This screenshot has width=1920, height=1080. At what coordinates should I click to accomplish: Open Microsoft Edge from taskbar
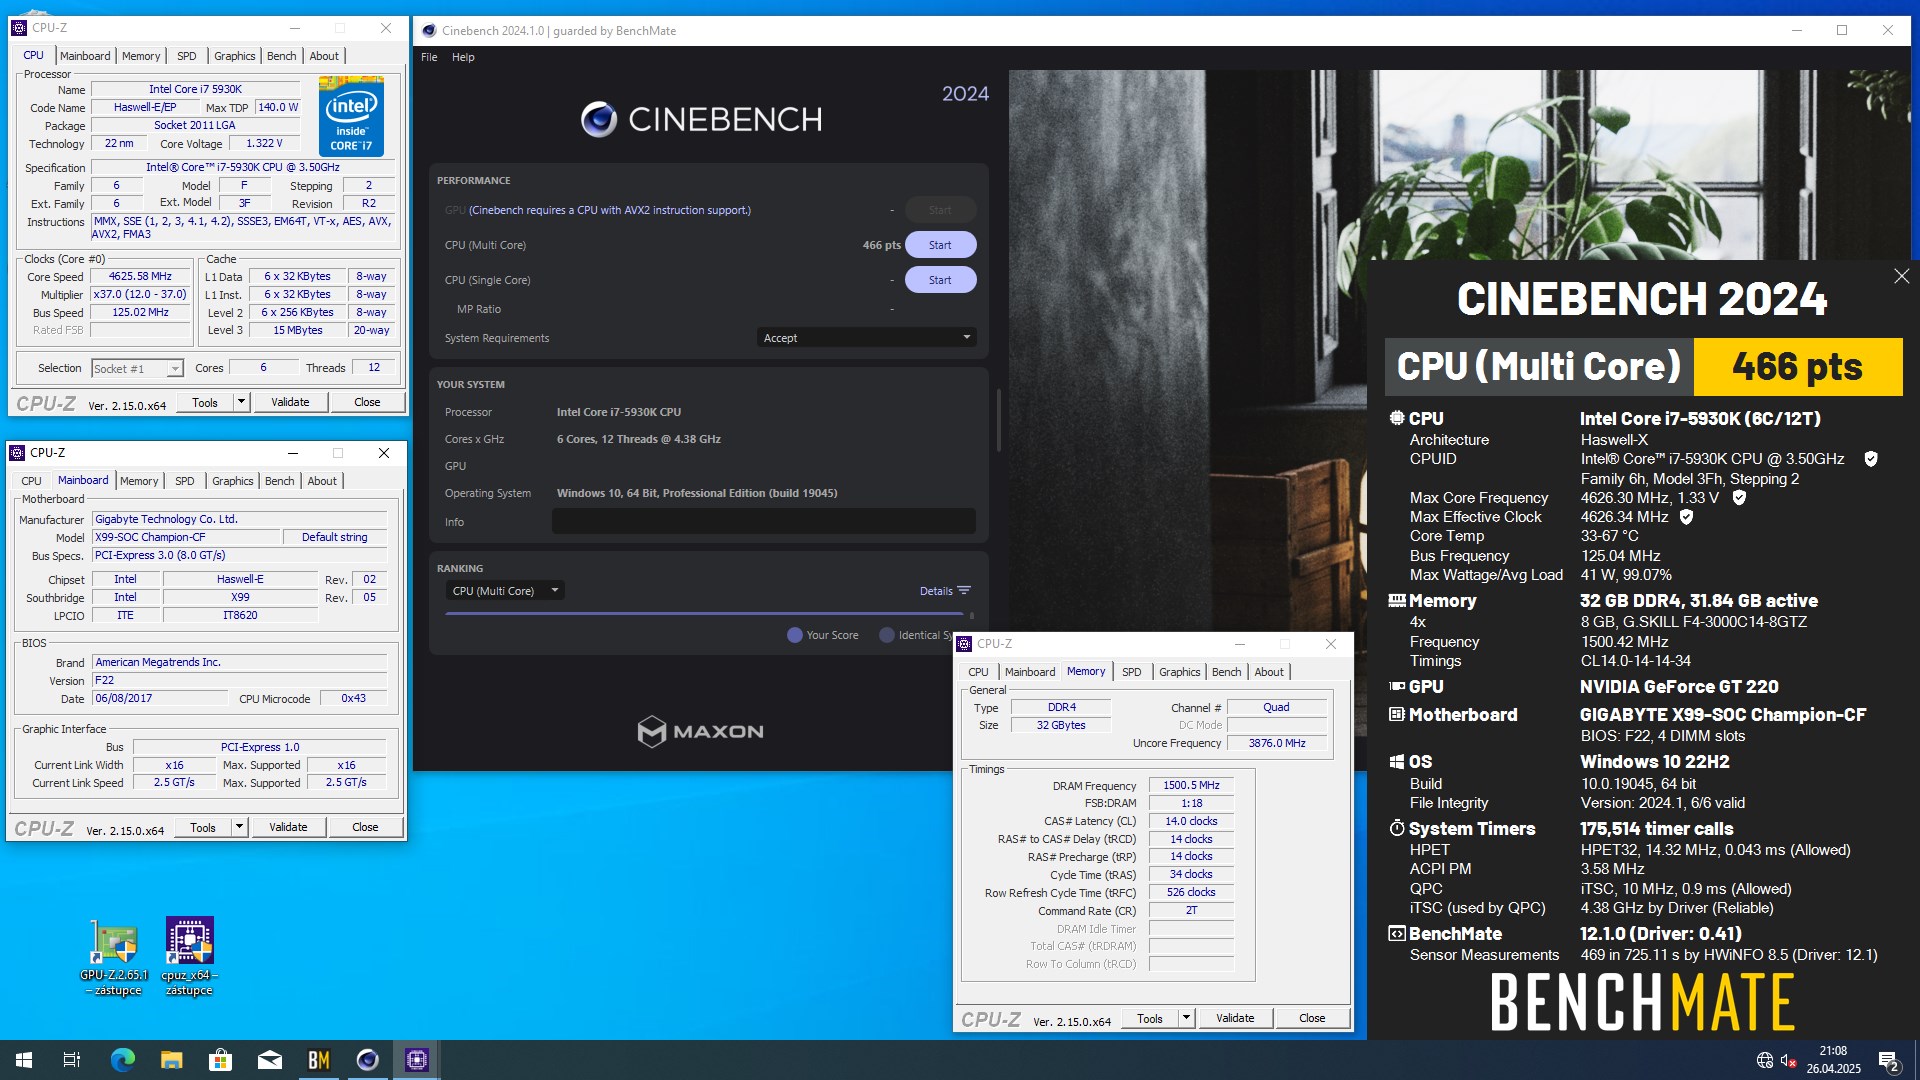[122, 1060]
